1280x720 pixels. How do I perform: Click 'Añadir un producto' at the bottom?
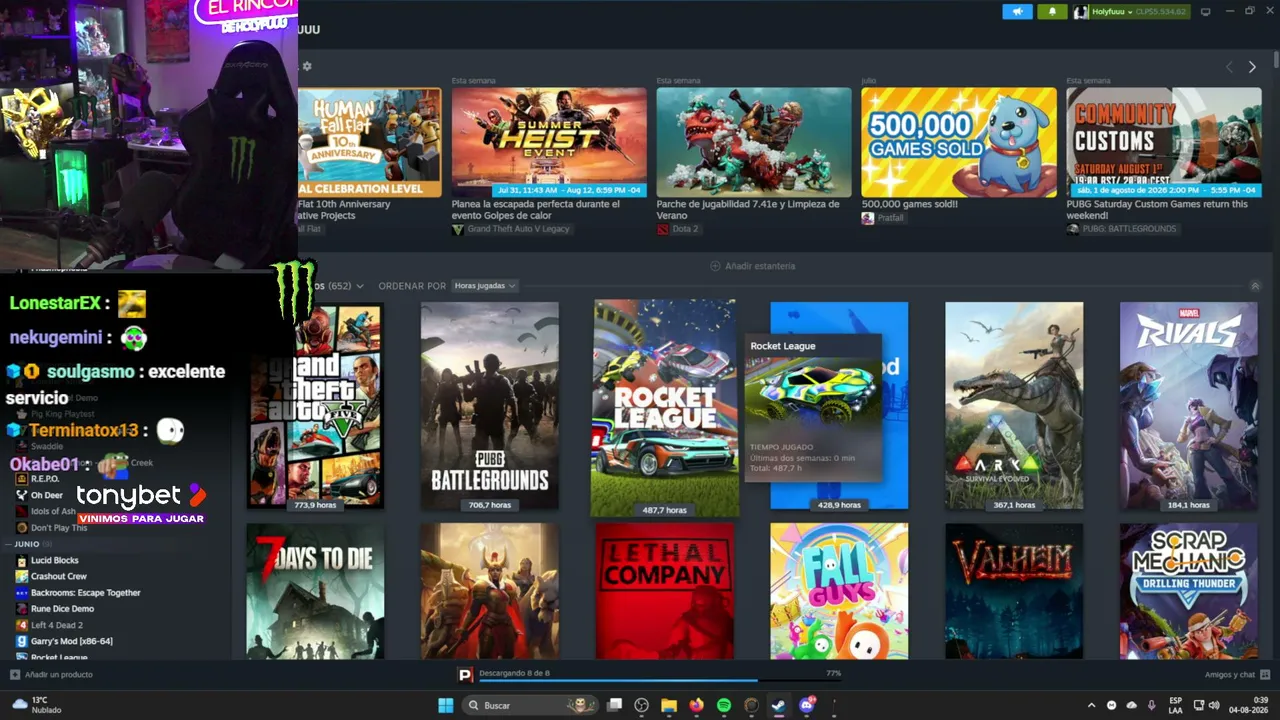point(51,674)
